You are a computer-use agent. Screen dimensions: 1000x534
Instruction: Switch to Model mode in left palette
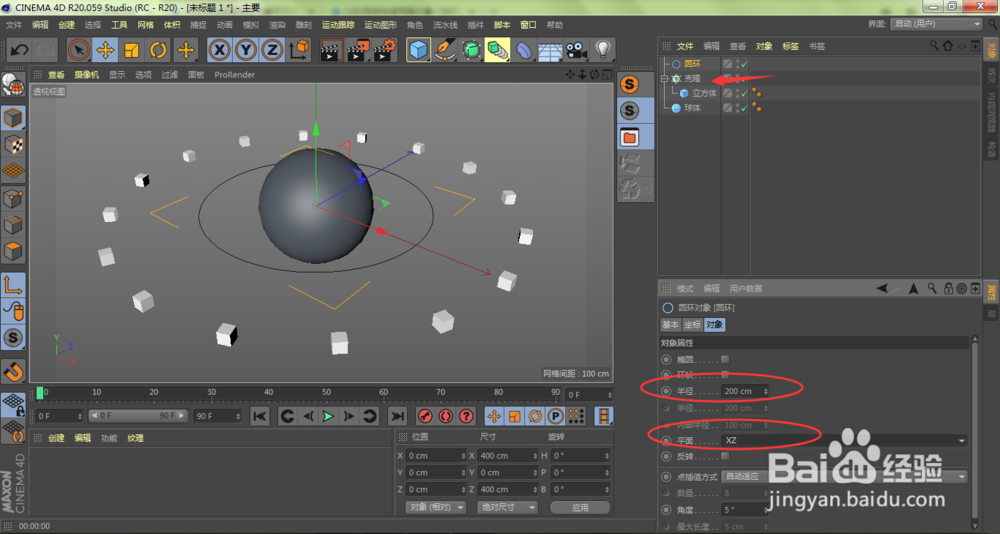(x=13, y=118)
